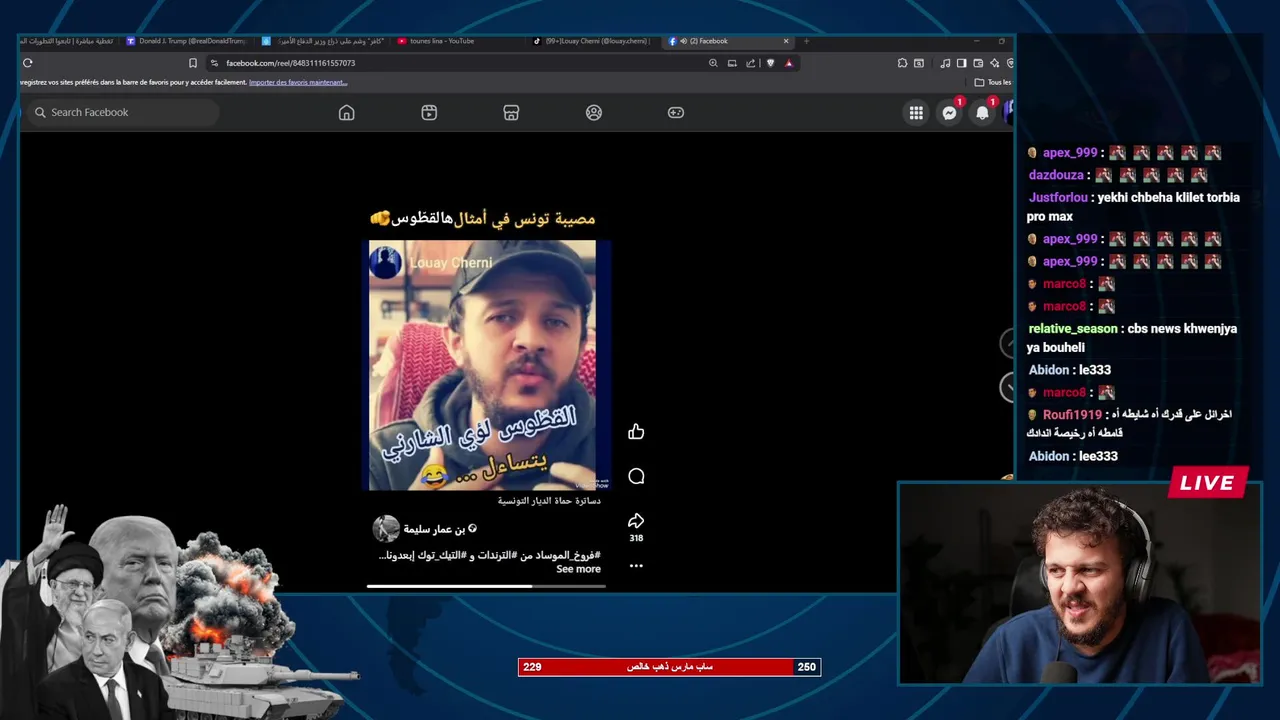Open the media control music-note icon
Screen dimensions: 1280x720
[x=946, y=63]
